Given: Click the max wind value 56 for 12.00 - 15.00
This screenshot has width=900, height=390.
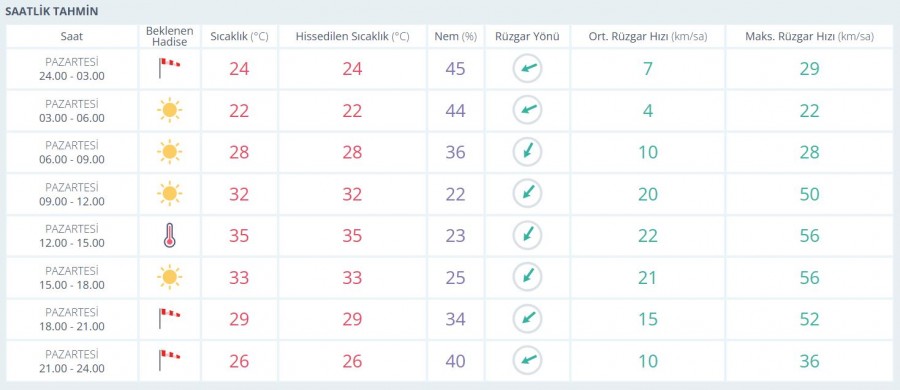Looking at the screenshot, I should 809,235.
